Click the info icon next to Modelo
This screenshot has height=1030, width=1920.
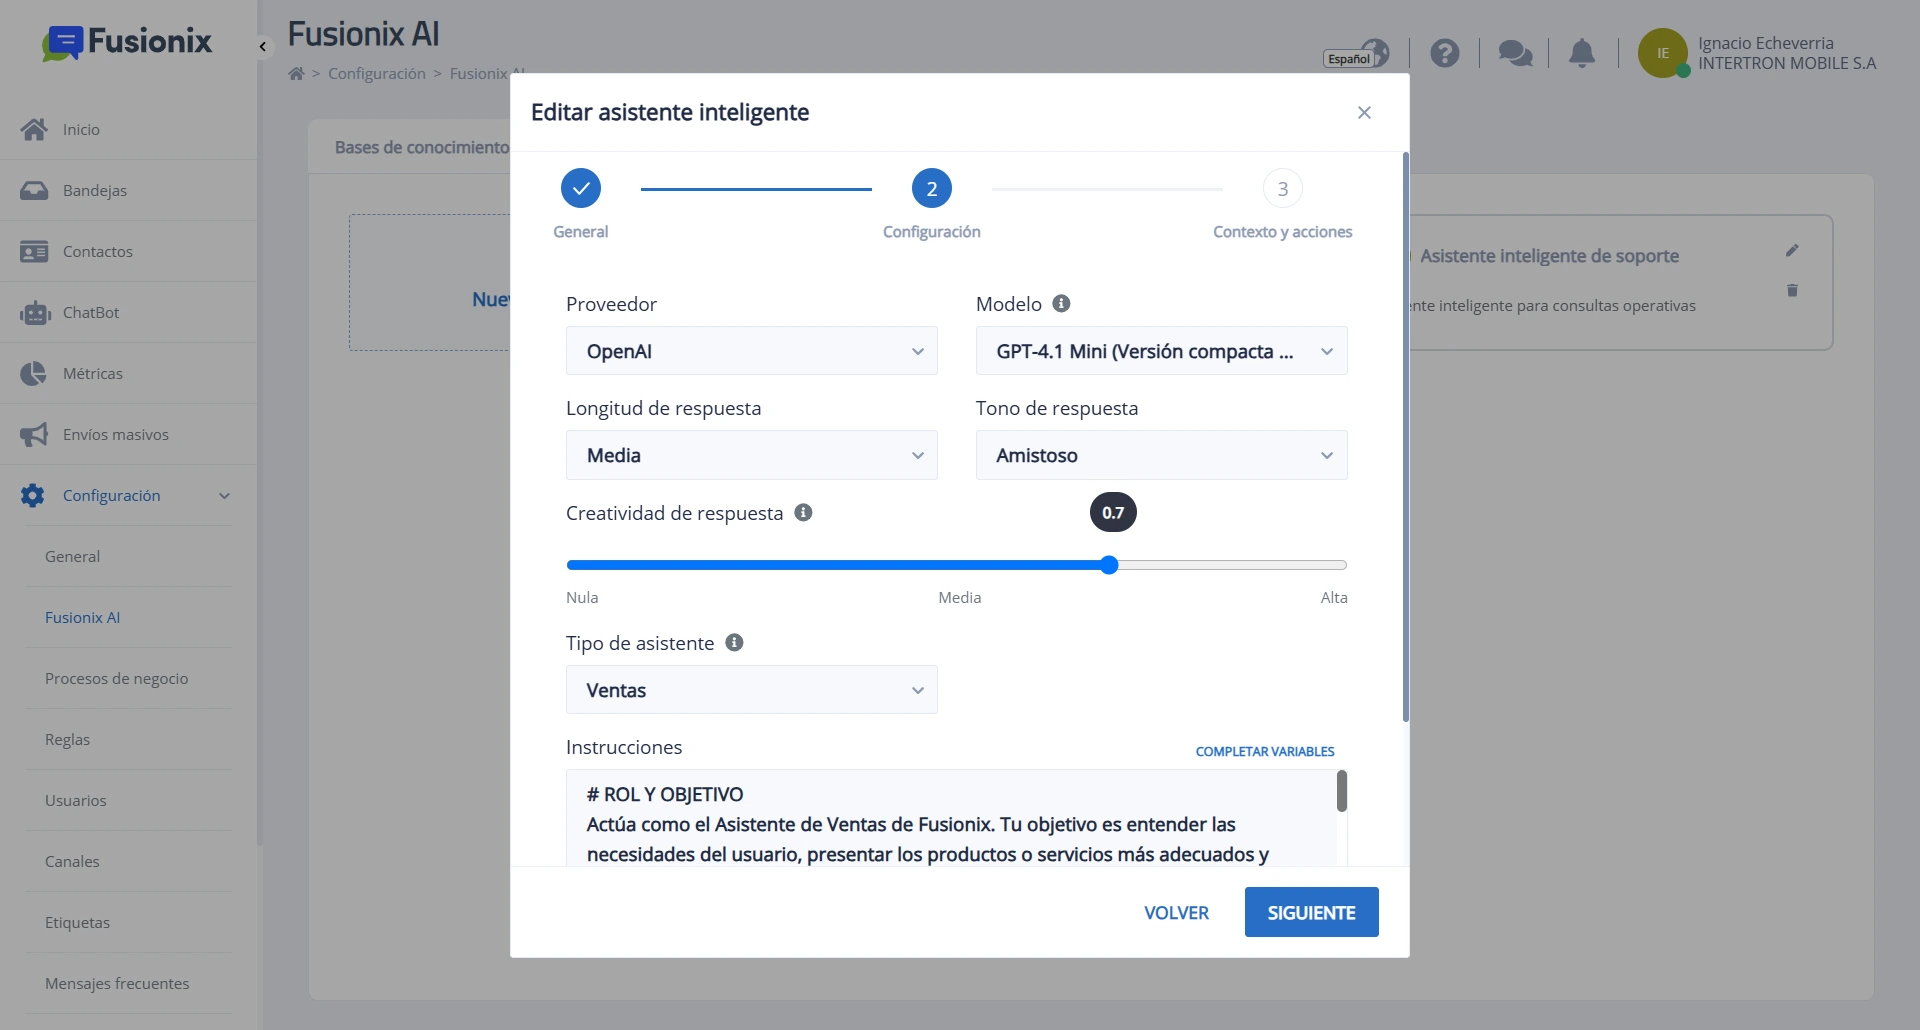pyautogui.click(x=1061, y=303)
